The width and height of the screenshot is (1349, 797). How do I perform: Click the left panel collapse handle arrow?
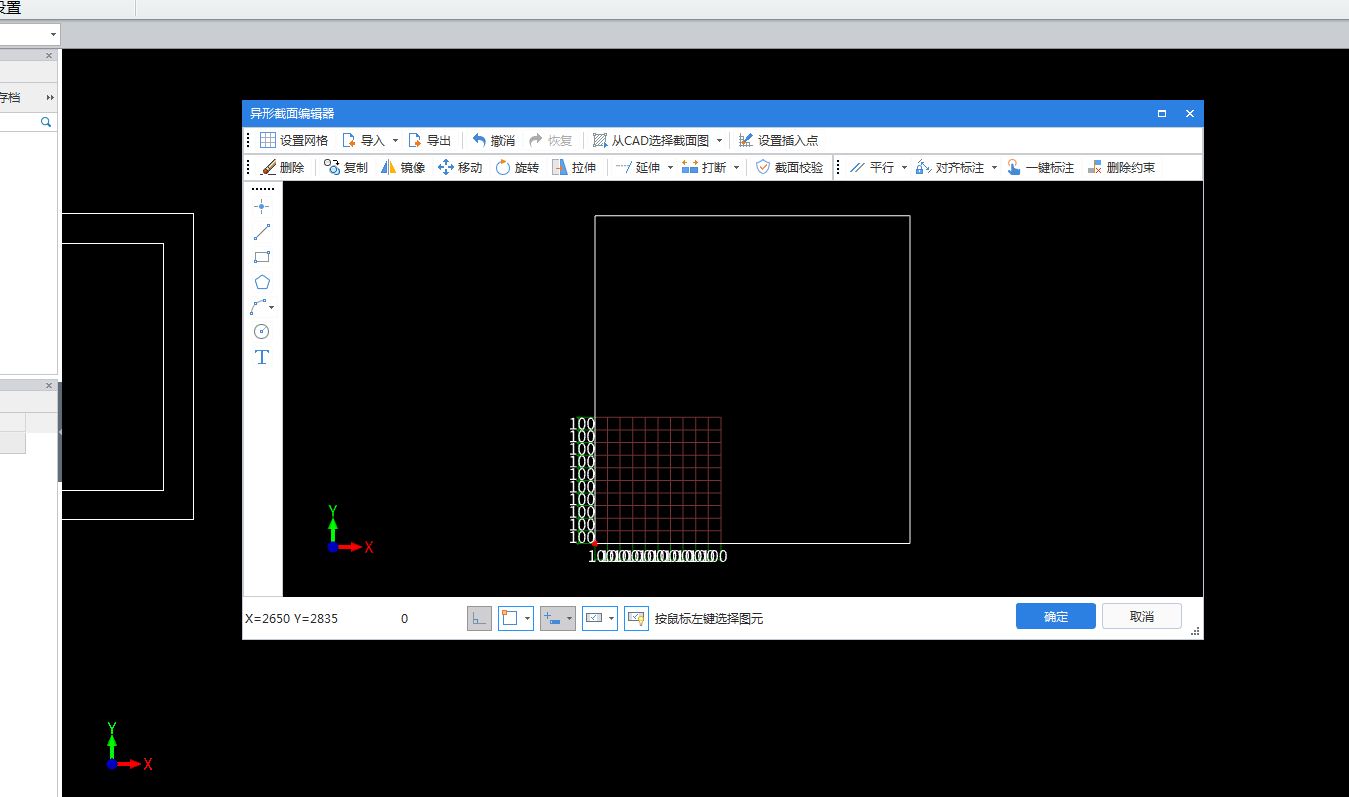pos(60,432)
